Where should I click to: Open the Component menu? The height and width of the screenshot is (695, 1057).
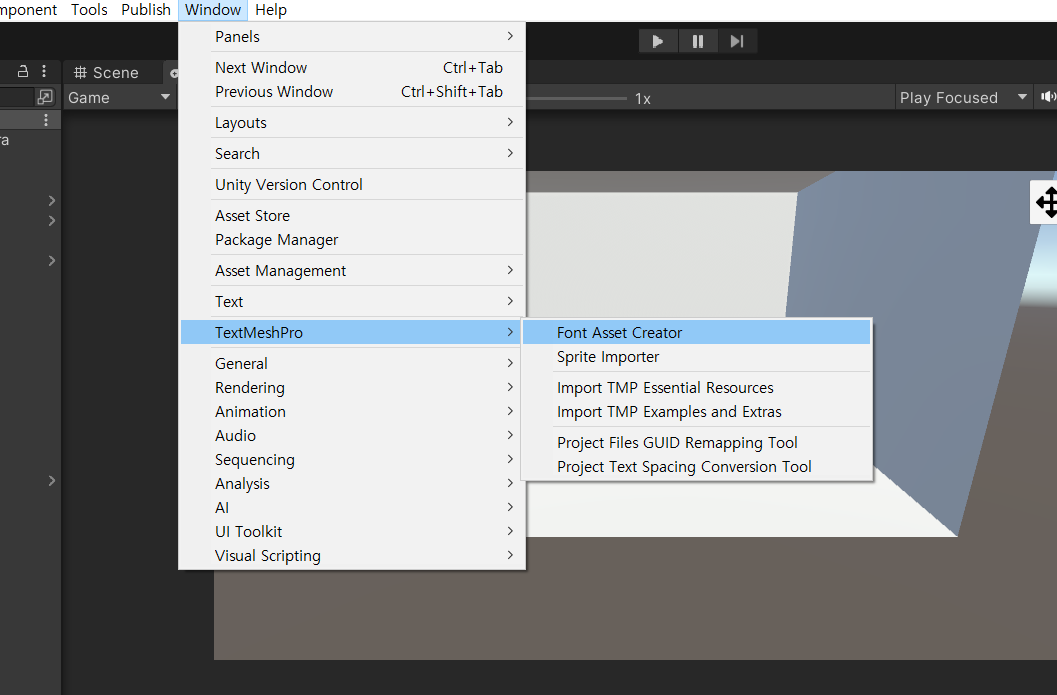(x=28, y=10)
